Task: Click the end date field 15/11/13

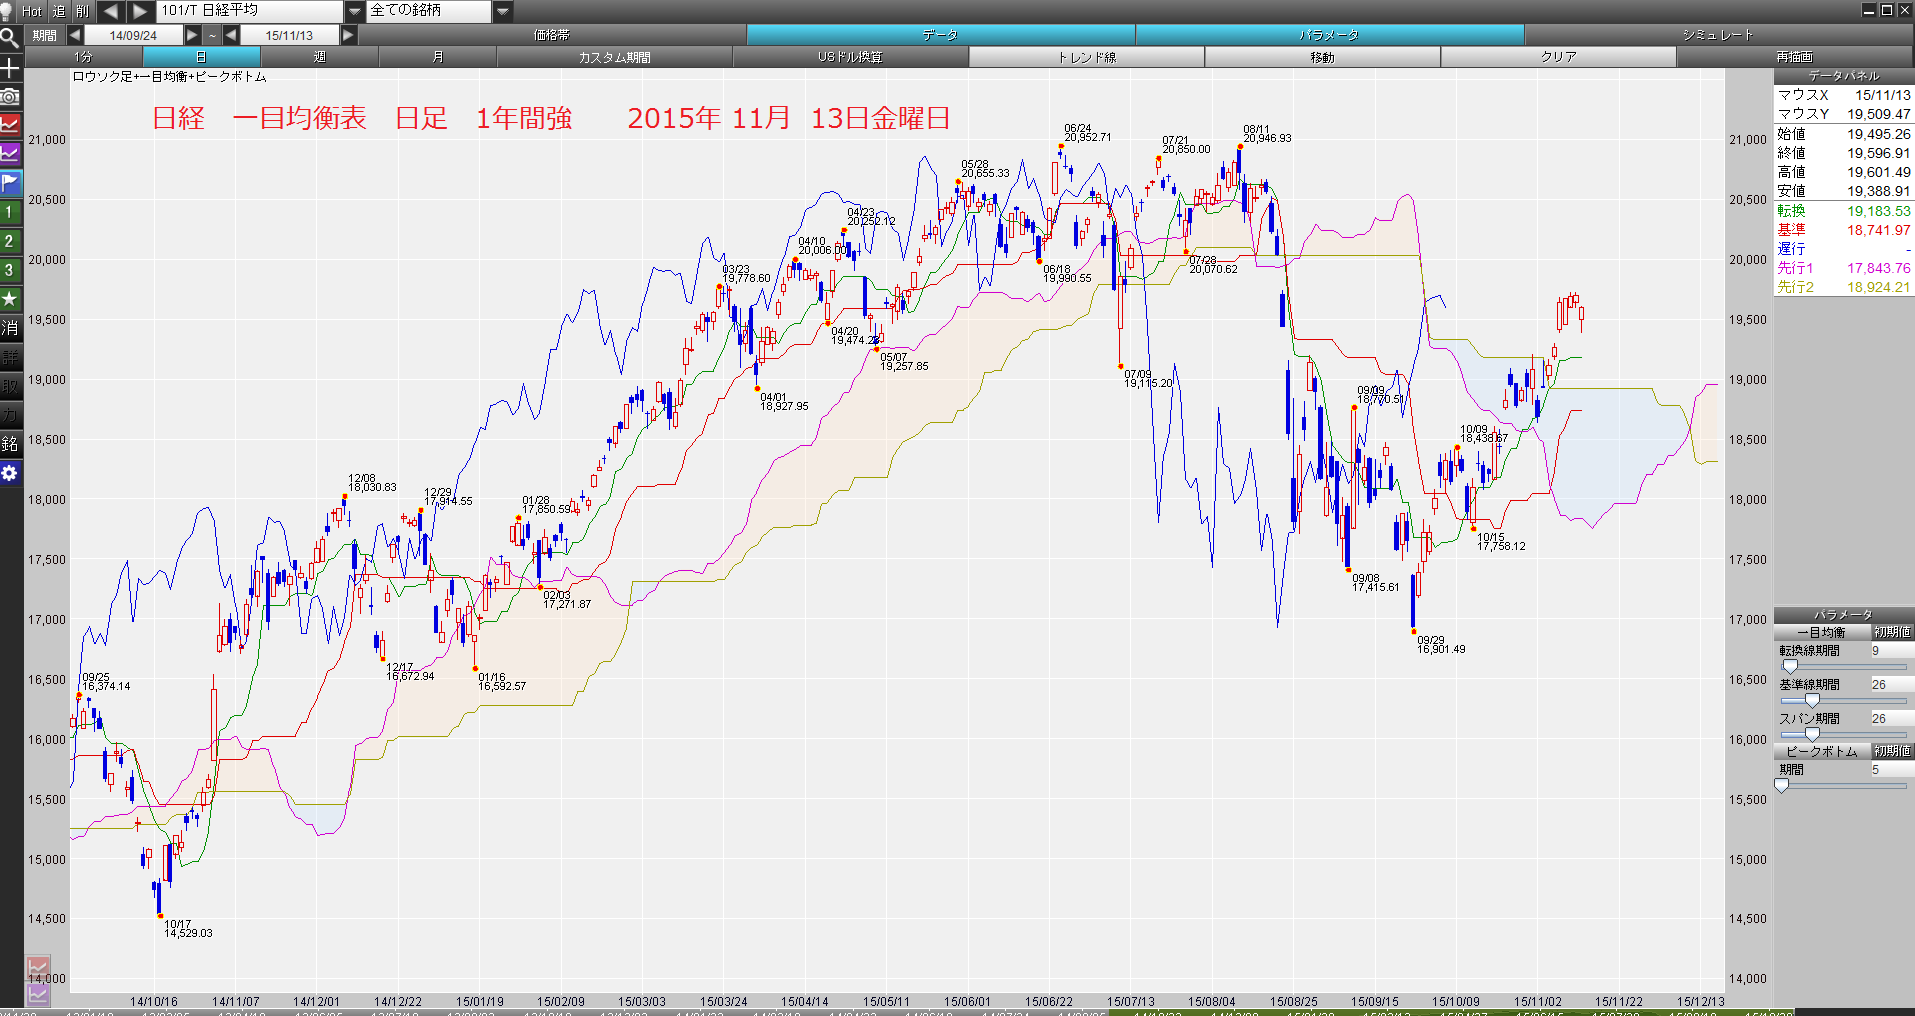Action: pyautogui.click(x=289, y=35)
